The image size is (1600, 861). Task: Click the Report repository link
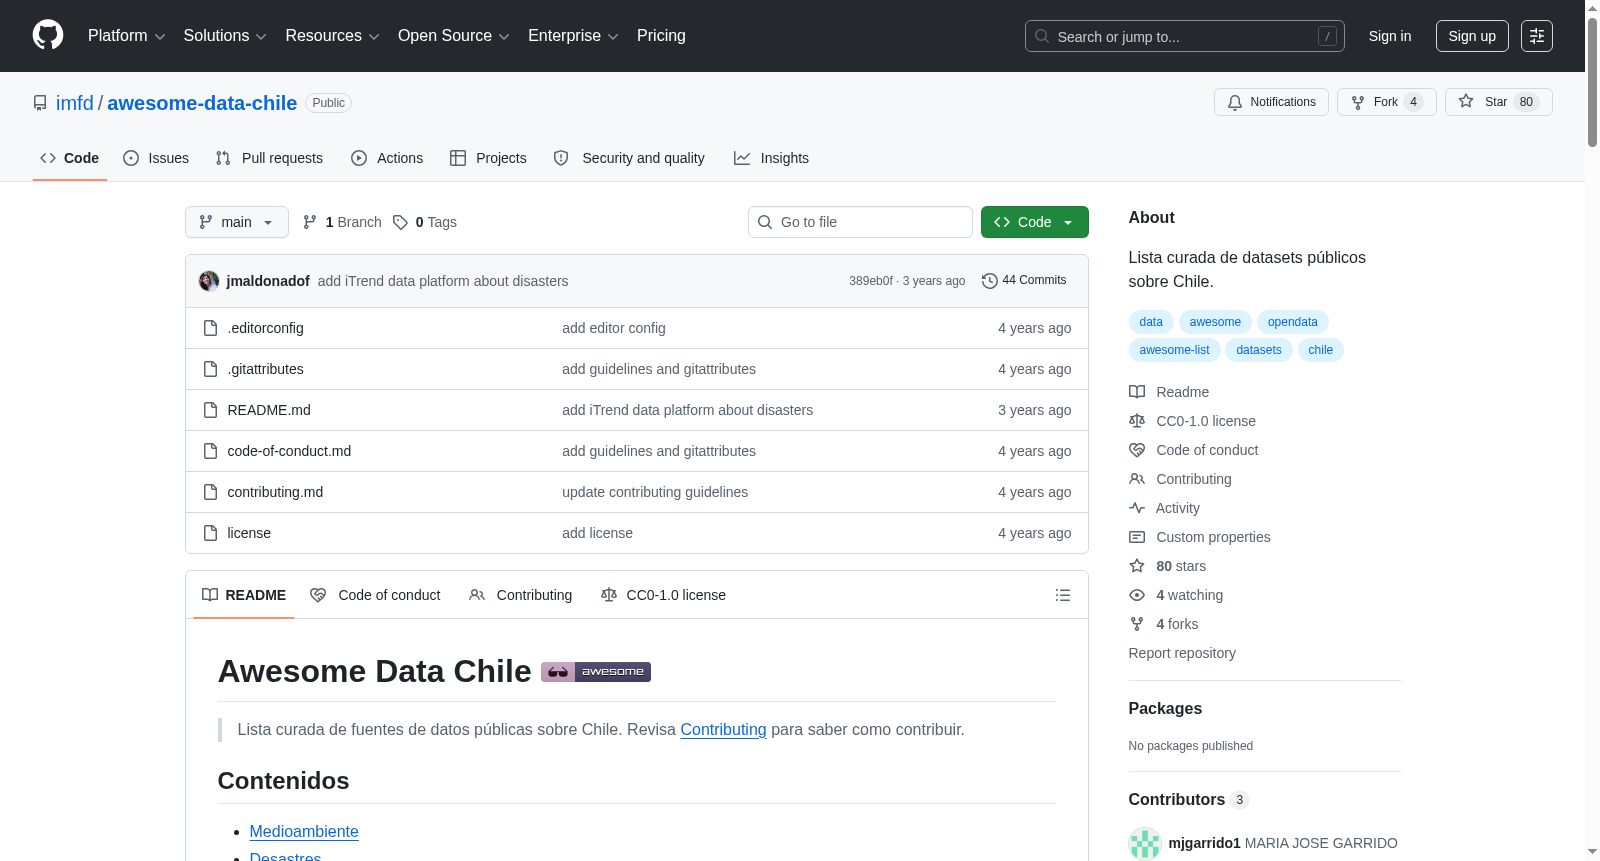click(1182, 653)
